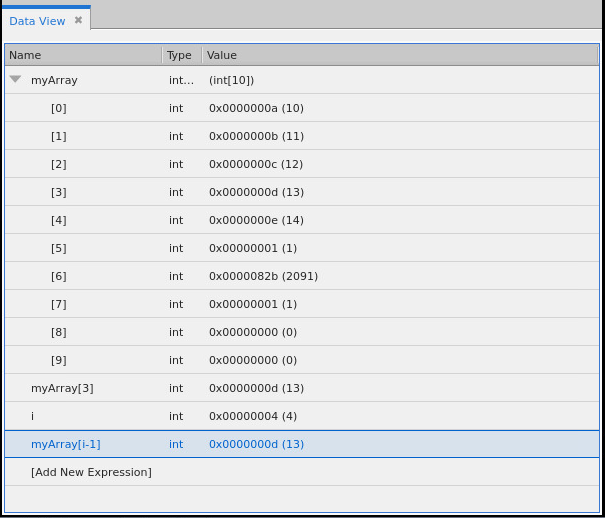The image size is (605, 518).
Task: Select the myArray[3] expression row
Action: tap(62, 388)
